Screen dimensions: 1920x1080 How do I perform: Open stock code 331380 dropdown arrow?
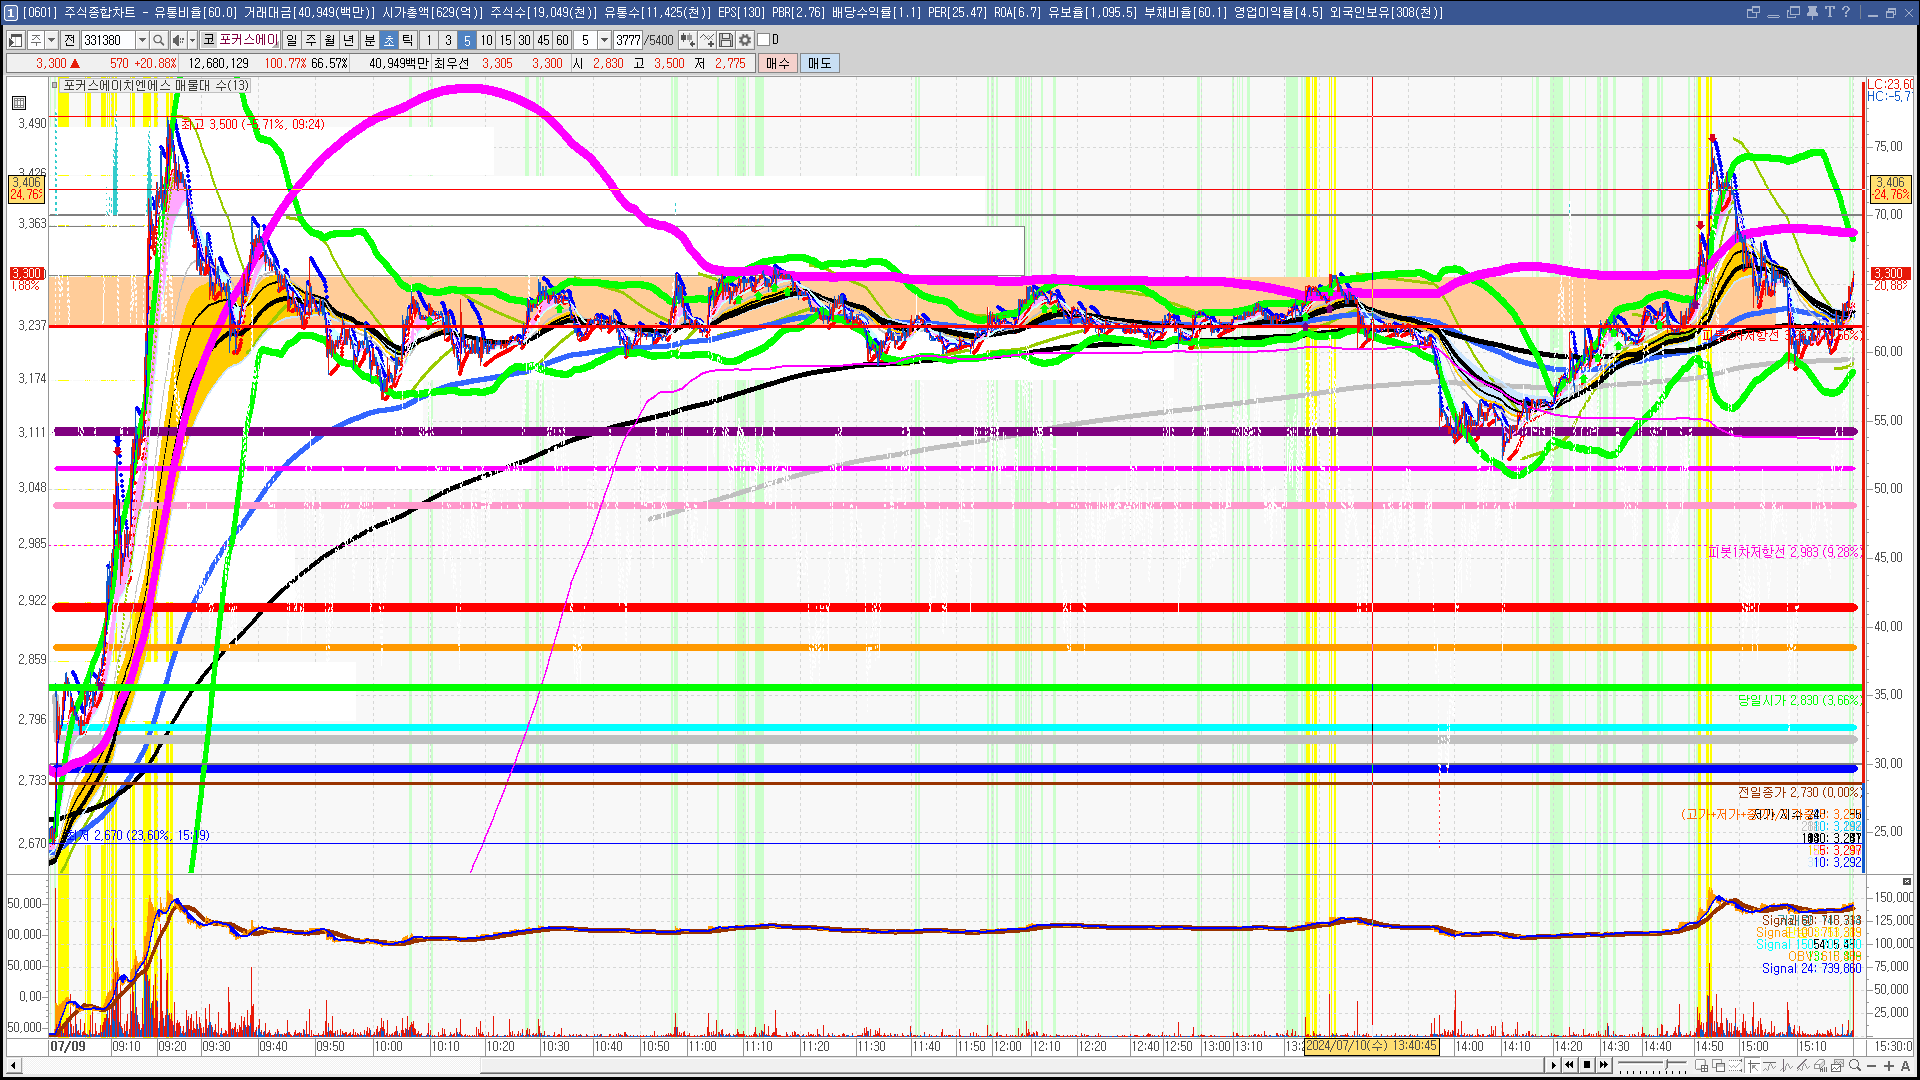click(x=142, y=40)
